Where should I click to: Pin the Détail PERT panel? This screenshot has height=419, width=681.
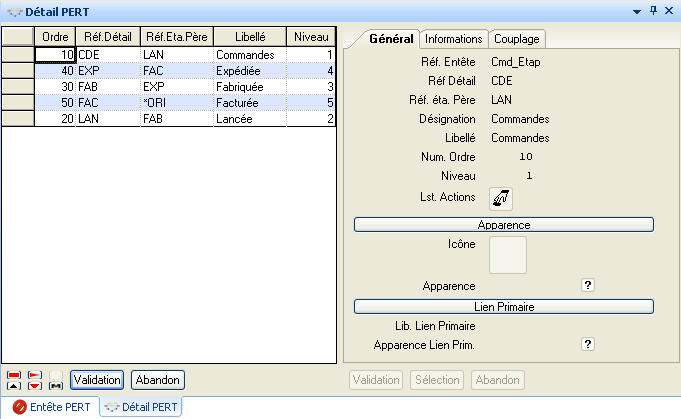[x=654, y=10]
